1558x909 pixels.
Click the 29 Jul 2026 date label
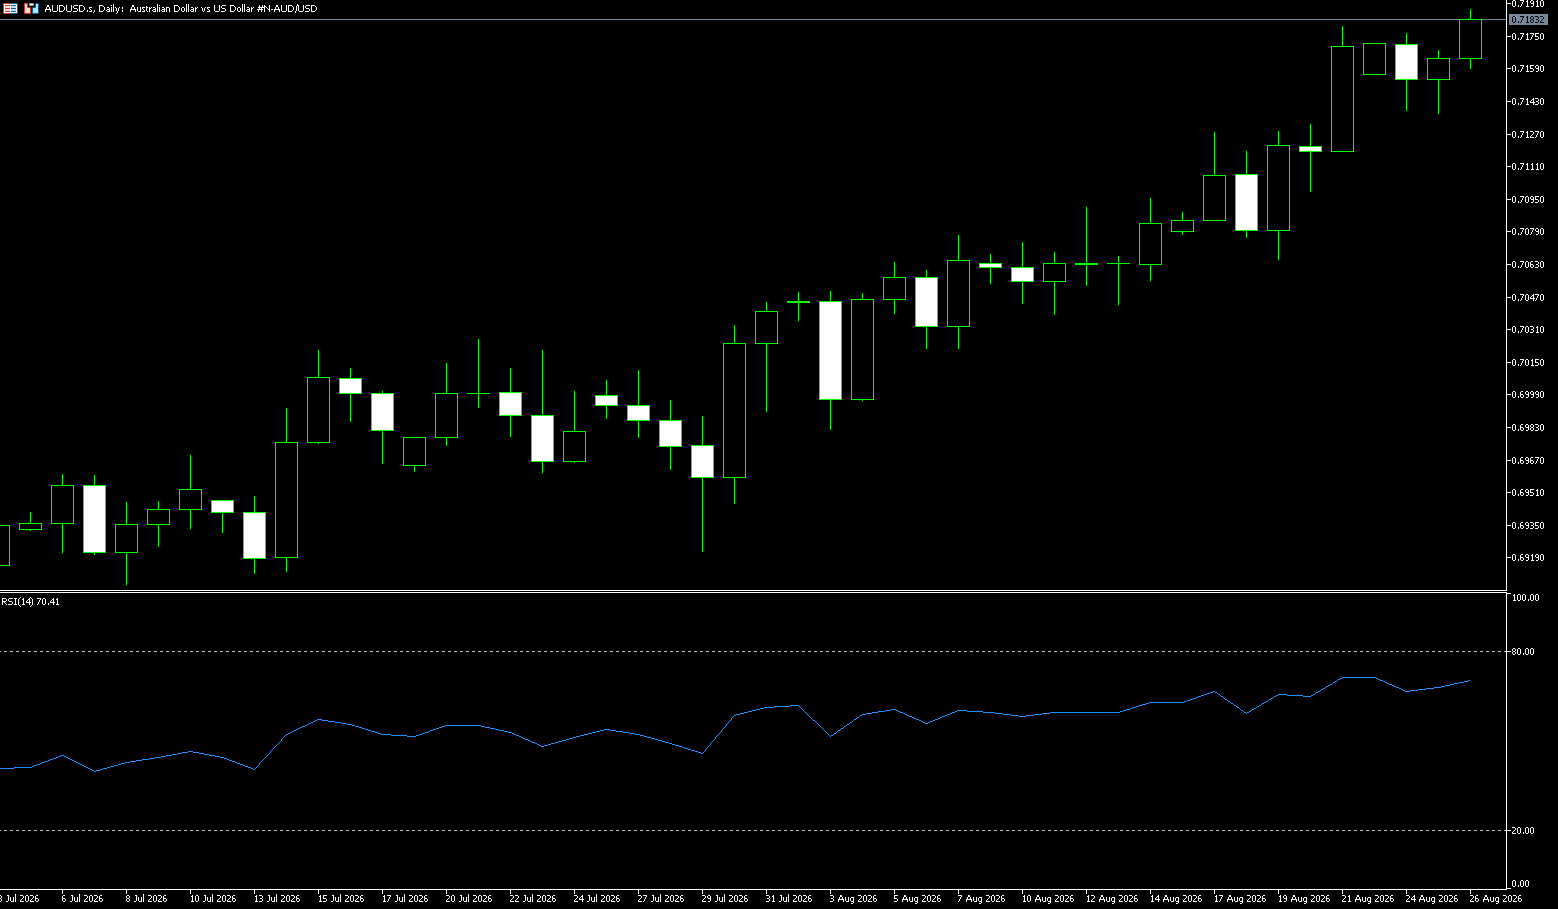pyautogui.click(x=725, y=899)
